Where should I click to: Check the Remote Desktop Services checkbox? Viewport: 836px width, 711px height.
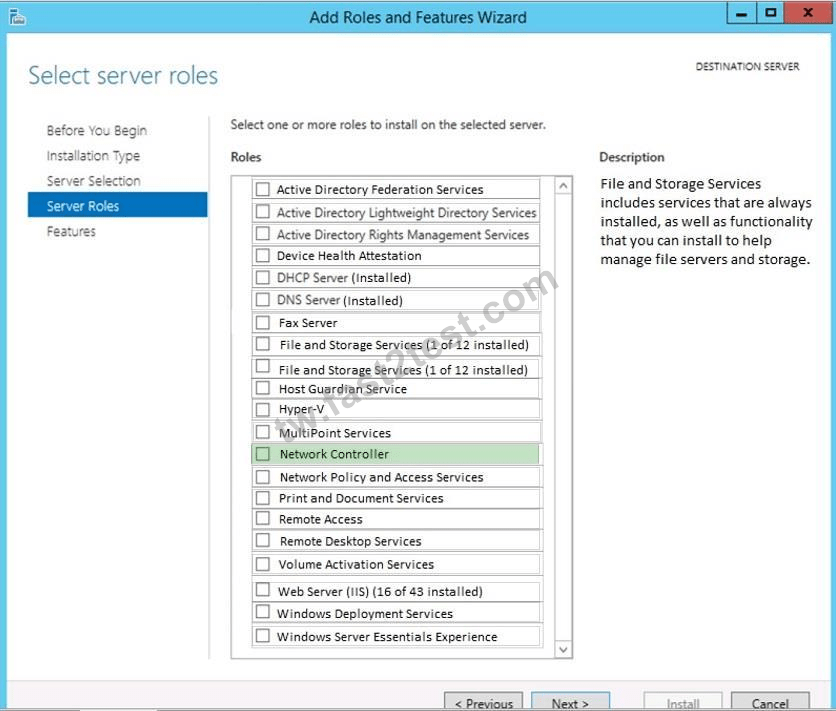tap(263, 540)
